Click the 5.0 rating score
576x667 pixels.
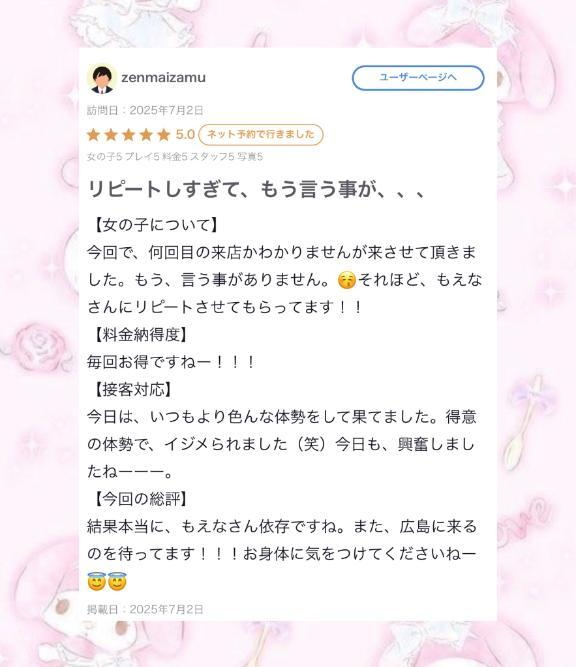185,135
